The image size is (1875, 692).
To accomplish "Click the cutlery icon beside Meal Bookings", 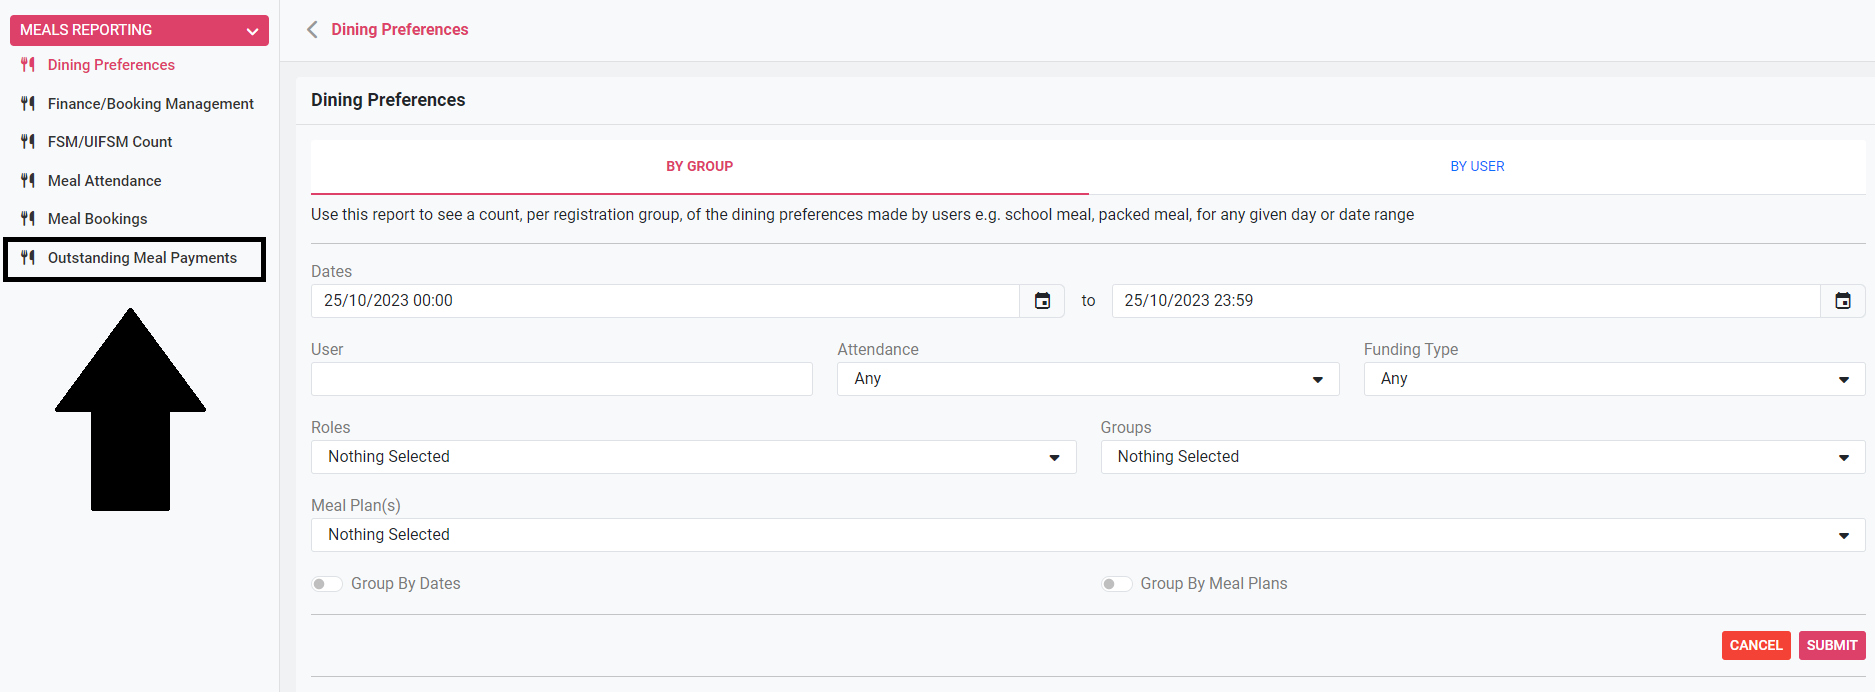I will coord(28,219).
